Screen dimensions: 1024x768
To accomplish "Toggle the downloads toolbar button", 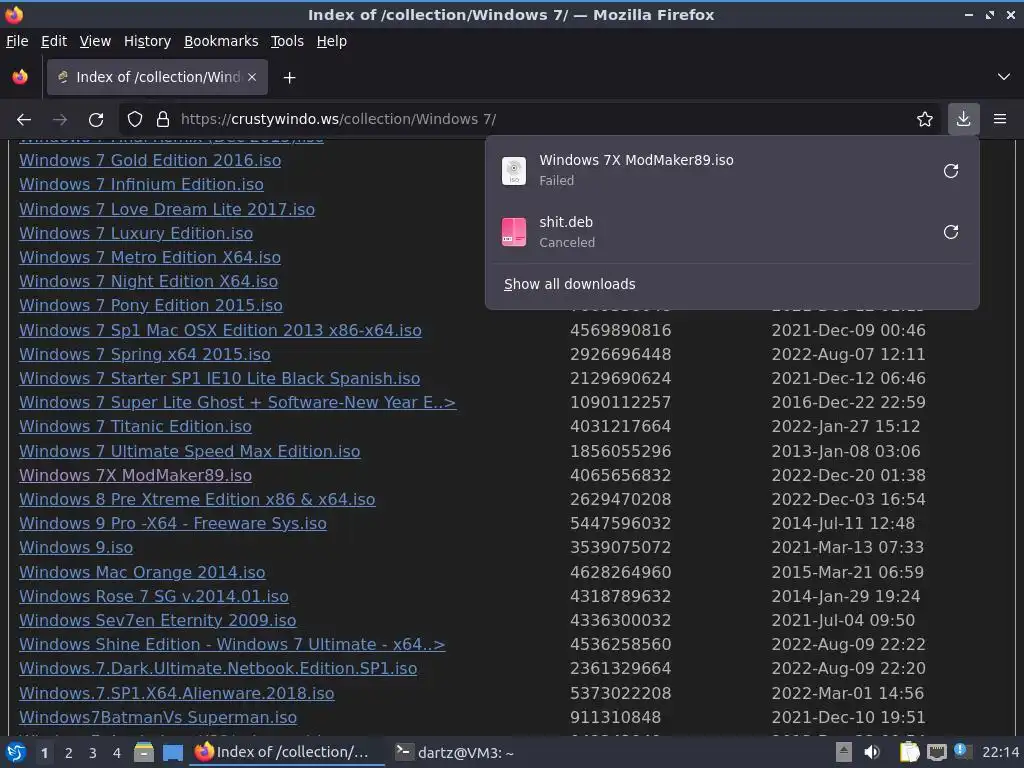I will coord(963,119).
